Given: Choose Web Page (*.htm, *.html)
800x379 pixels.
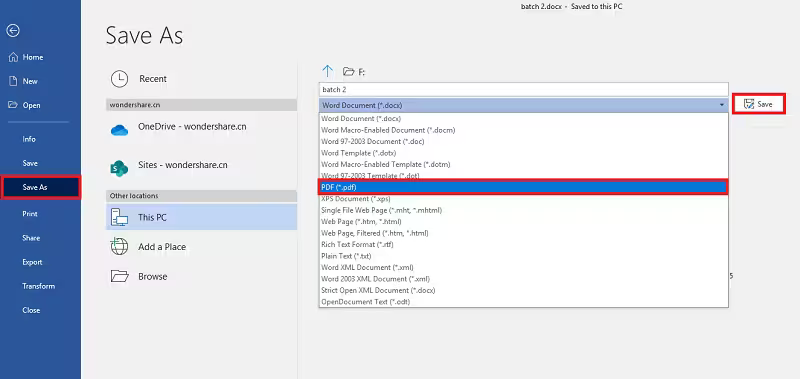Looking at the screenshot, I should tap(523, 221).
